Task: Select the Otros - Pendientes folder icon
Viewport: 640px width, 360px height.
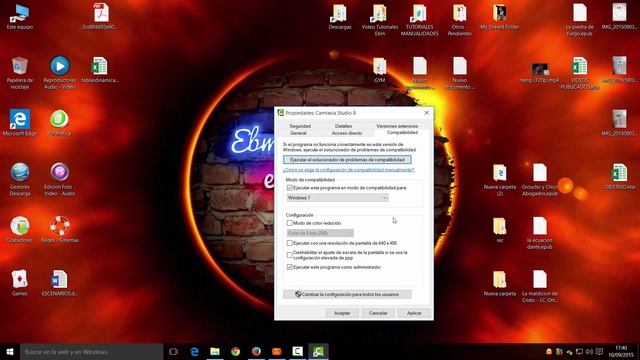Action: [x=460, y=20]
